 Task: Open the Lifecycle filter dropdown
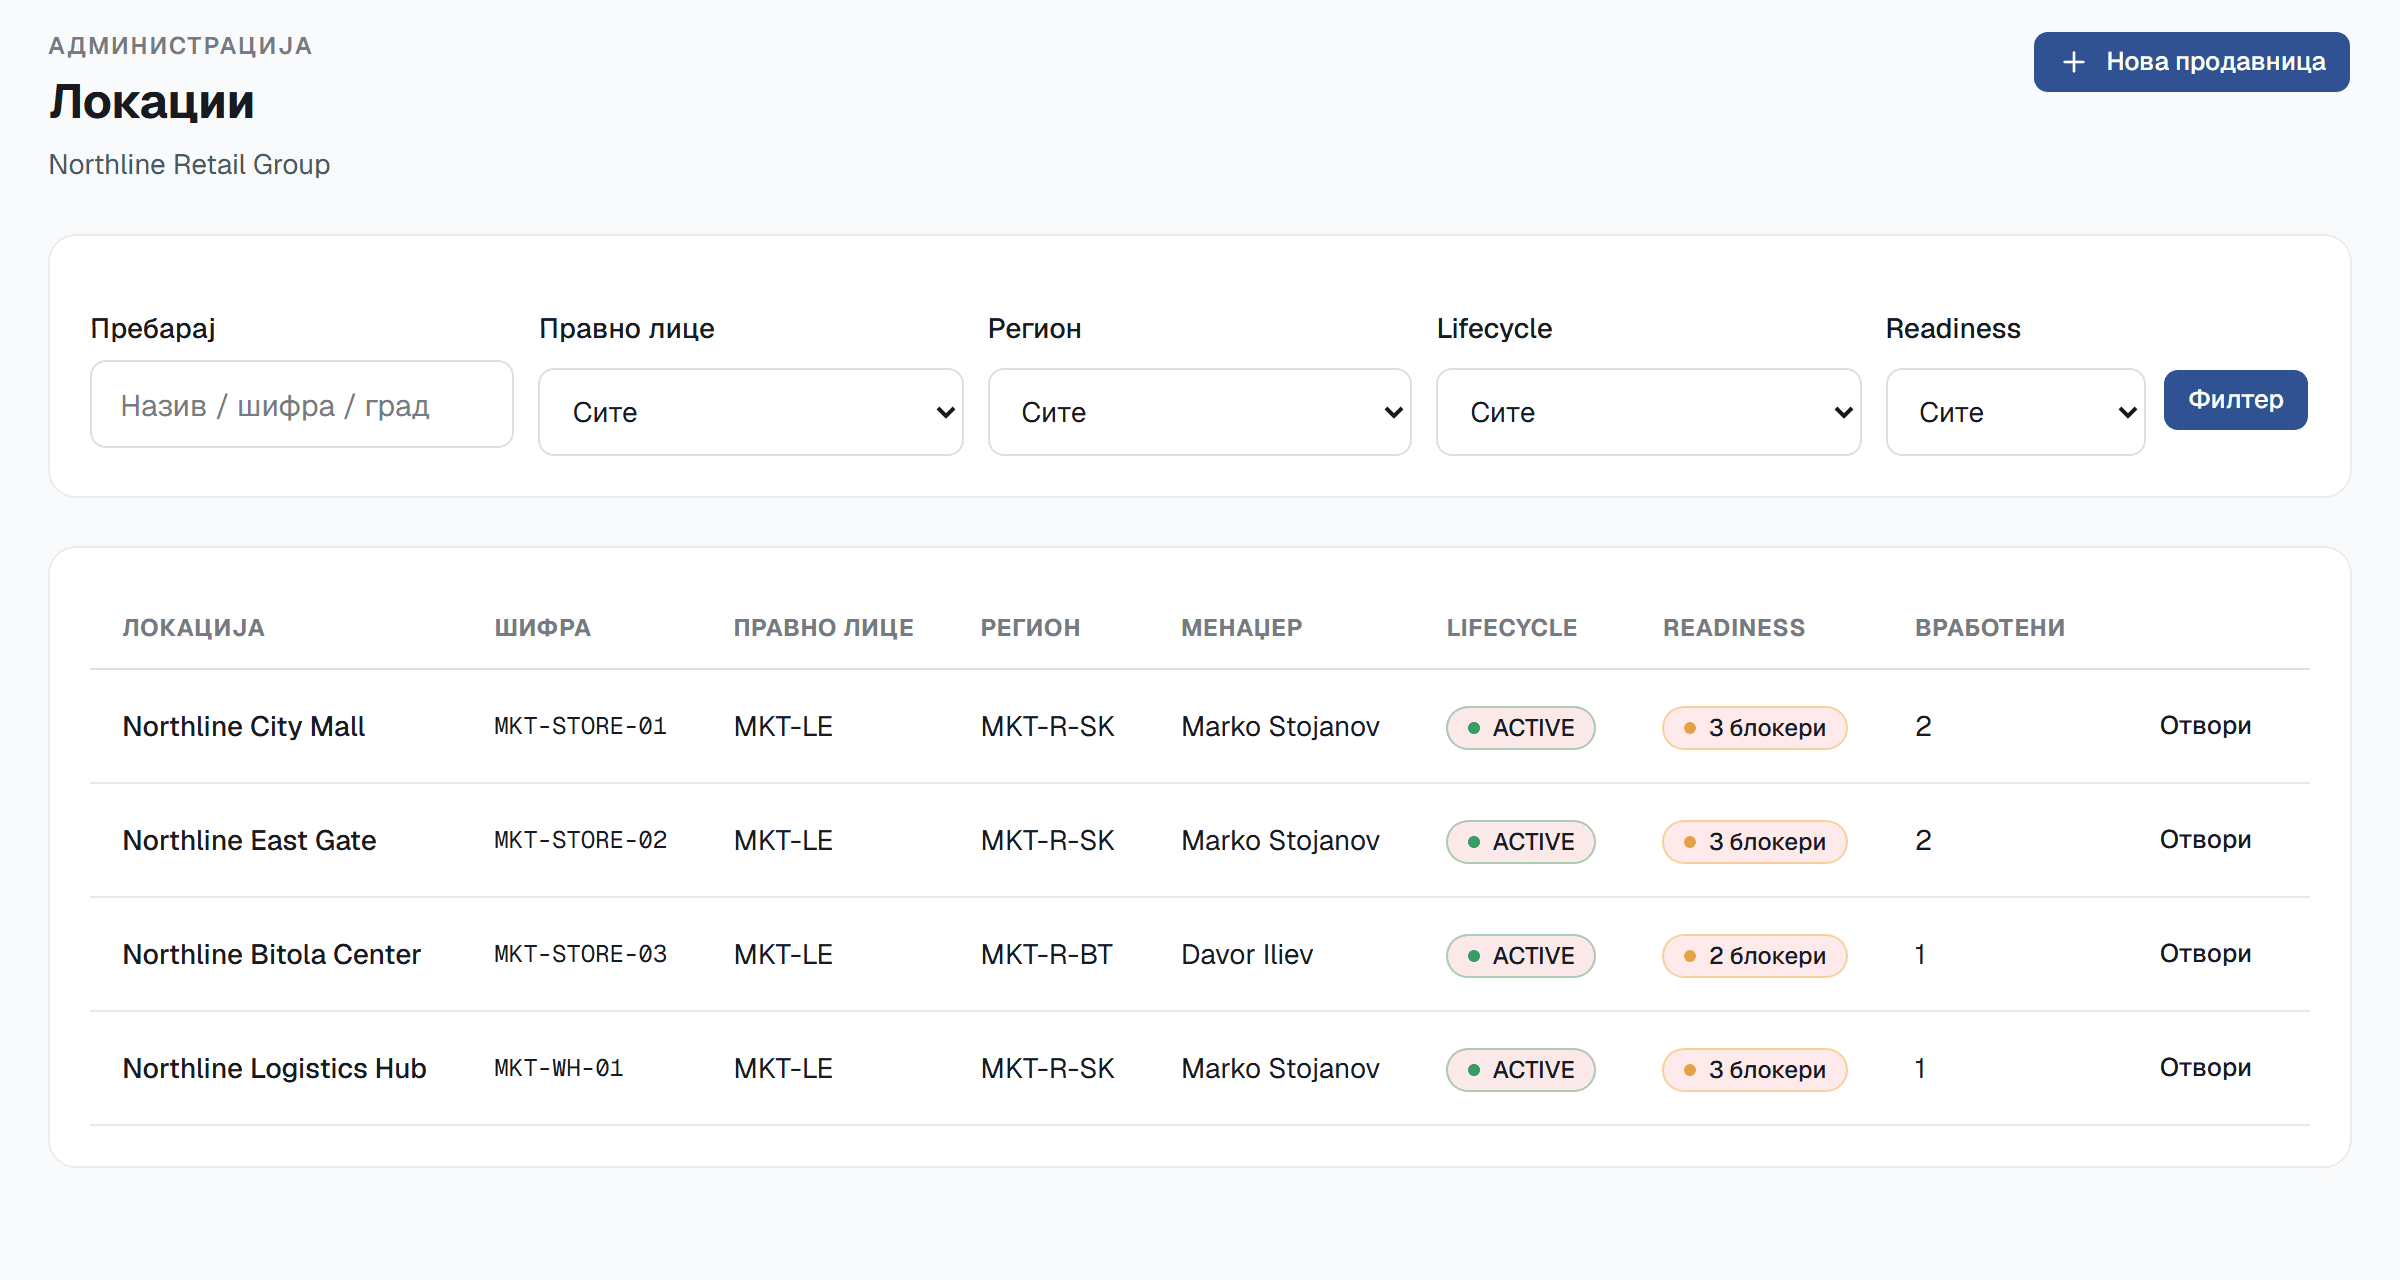pyautogui.click(x=1649, y=412)
